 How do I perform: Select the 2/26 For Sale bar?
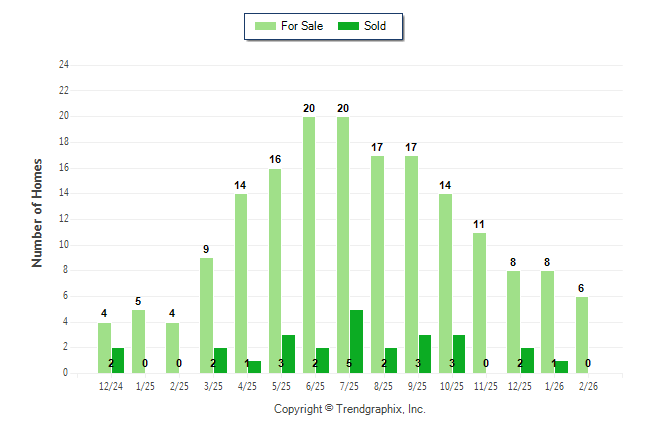point(582,334)
